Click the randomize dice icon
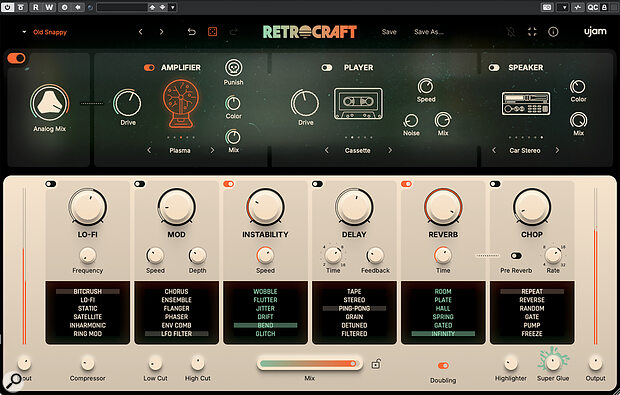Image resolution: width=620 pixels, height=395 pixels. (x=212, y=32)
